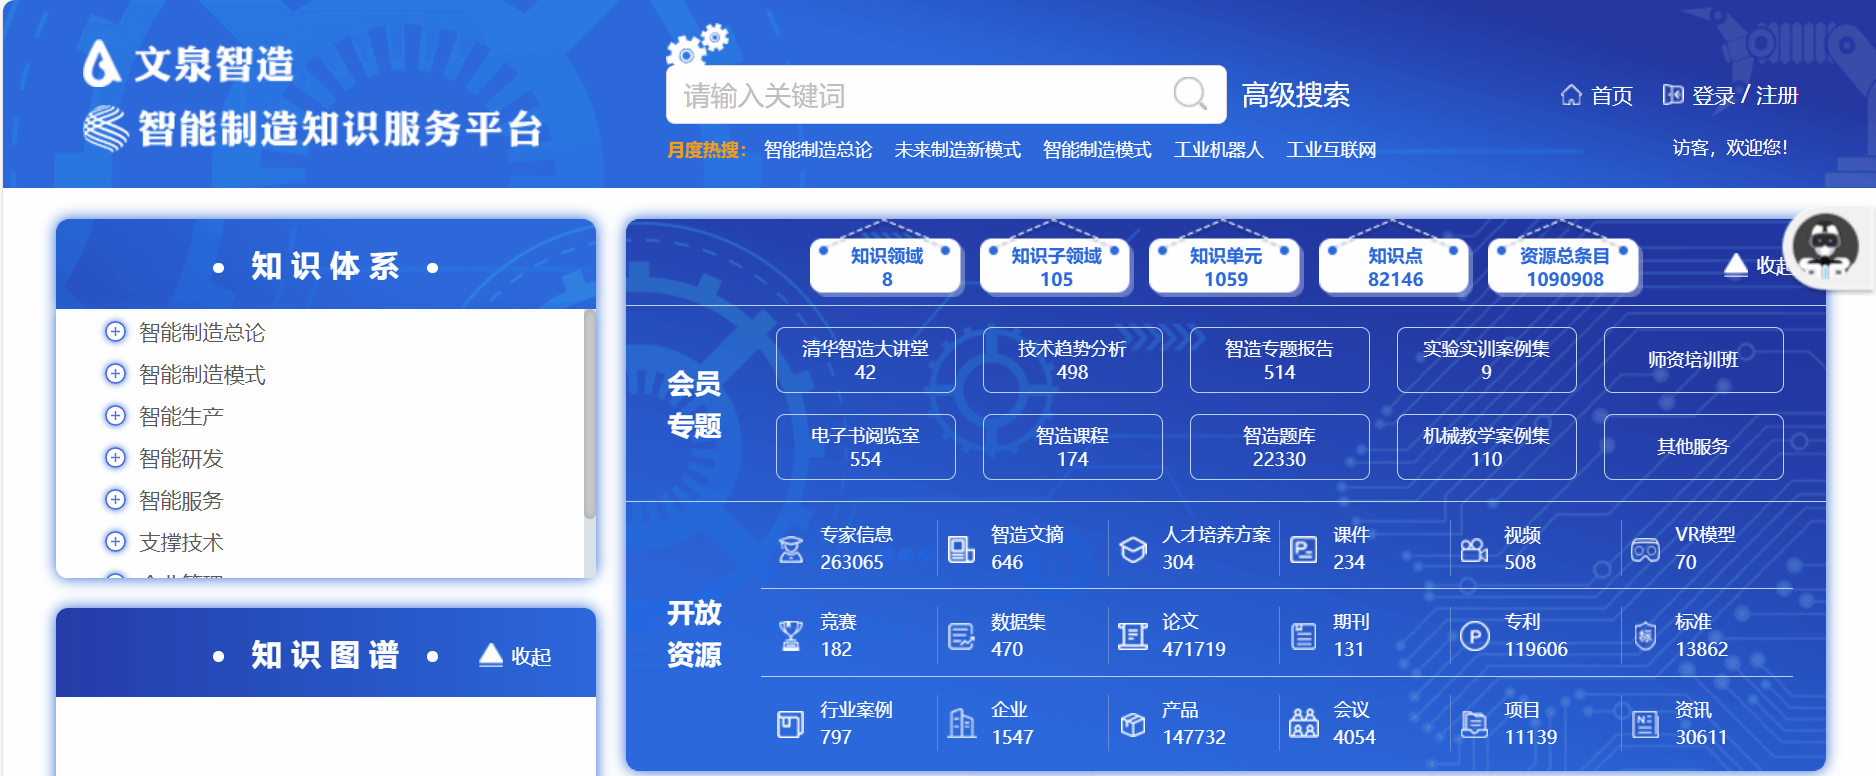This screenshot has height=776, width=1876.
Task: Click the search magnifier icon
Action: pyautogui.click(x=1189, y=94)
